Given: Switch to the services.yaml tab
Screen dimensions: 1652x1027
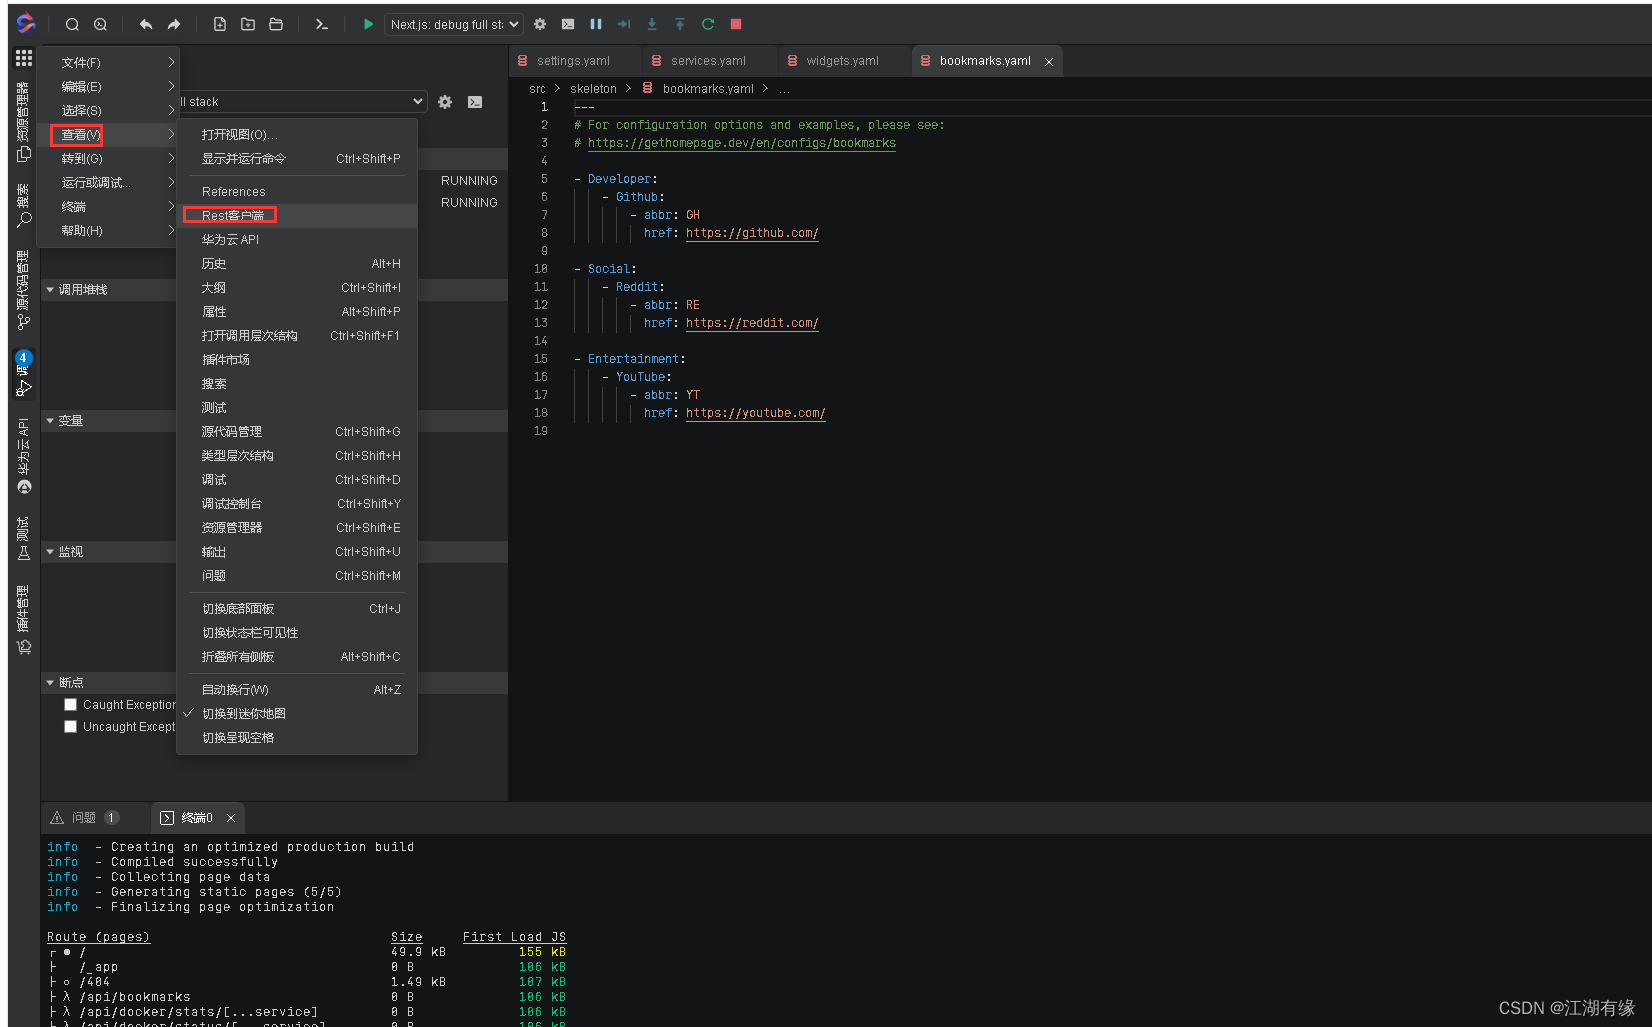Looking at the screenshot, I should (x=708, y=61).
